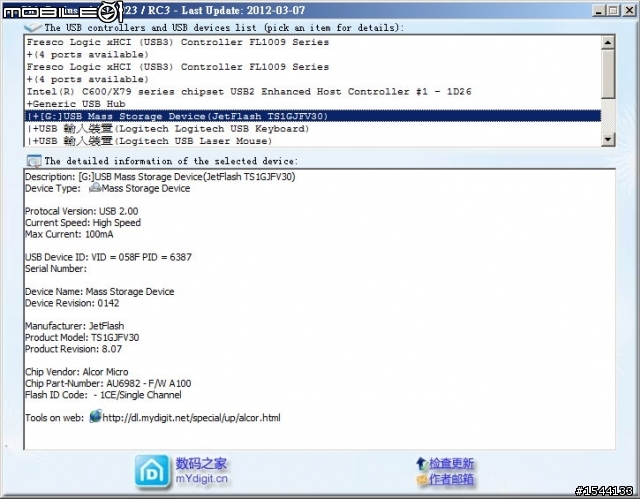Select first '+(4 ports available)' row
640x499 pixels.
(312, 54)
